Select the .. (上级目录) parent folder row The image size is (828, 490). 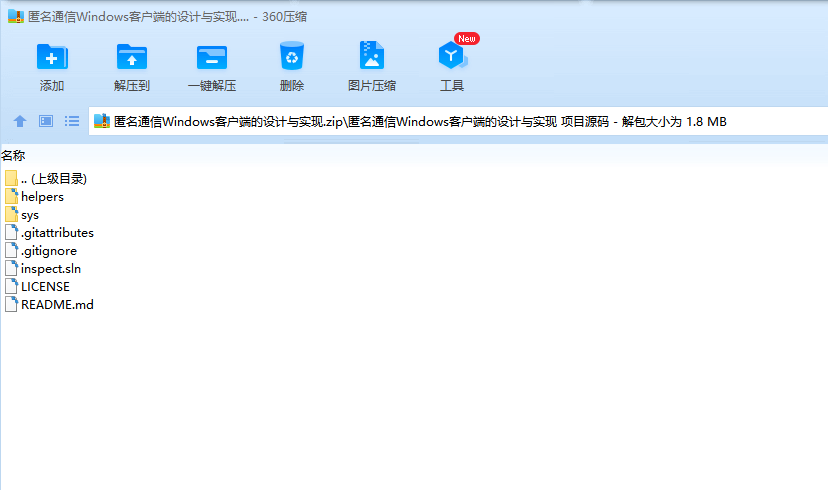(46, 178)
